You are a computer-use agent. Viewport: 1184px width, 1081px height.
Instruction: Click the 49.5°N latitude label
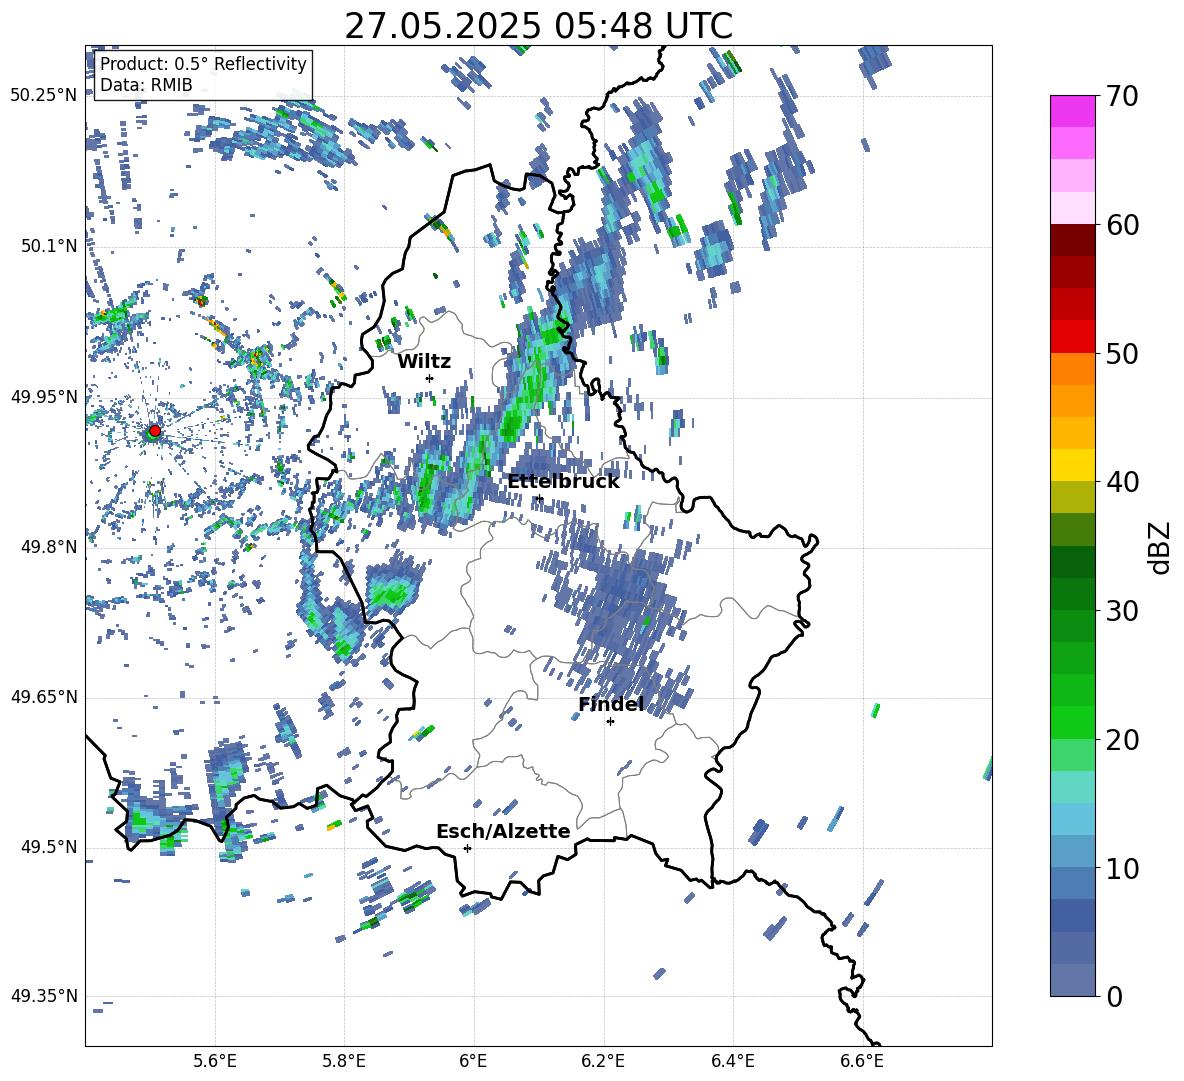point(50,847)
